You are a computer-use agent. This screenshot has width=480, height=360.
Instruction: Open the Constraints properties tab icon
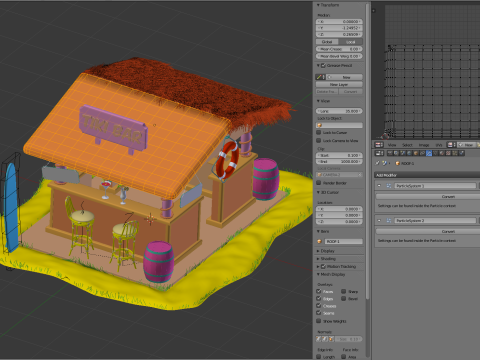[422, 153]
